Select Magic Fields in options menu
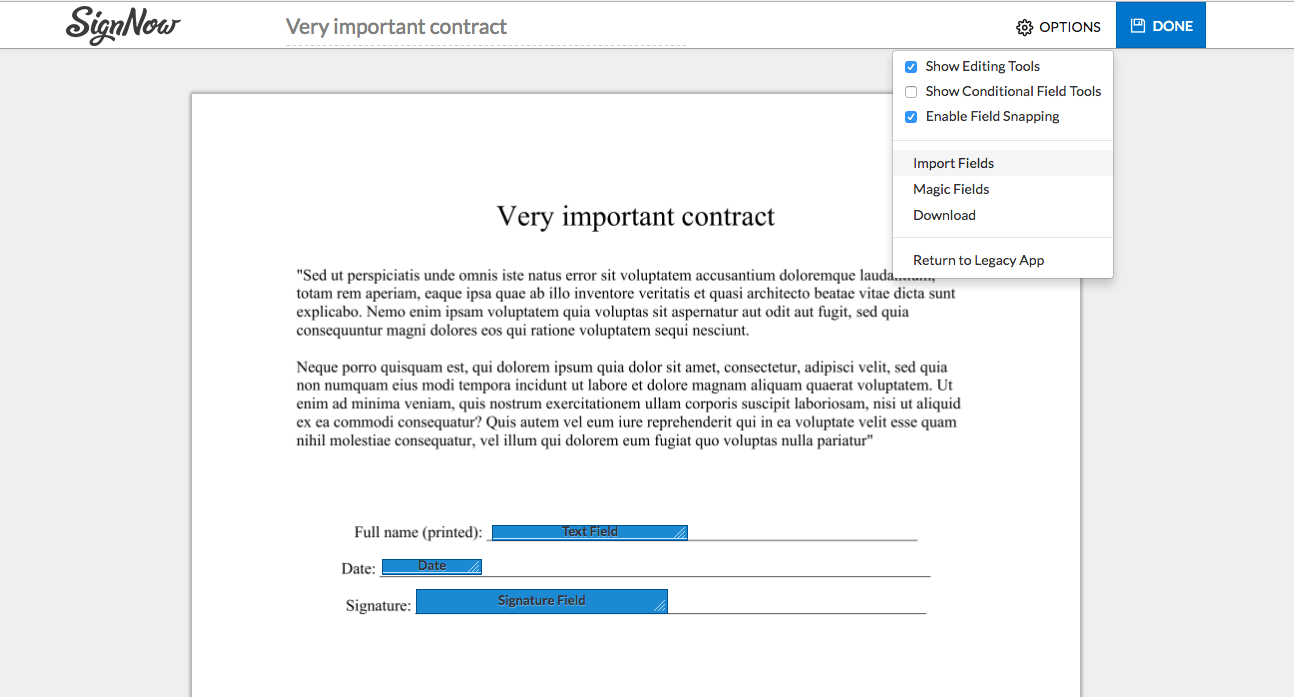The height and width of the screenshot is (697, 1294). (951, 189)
